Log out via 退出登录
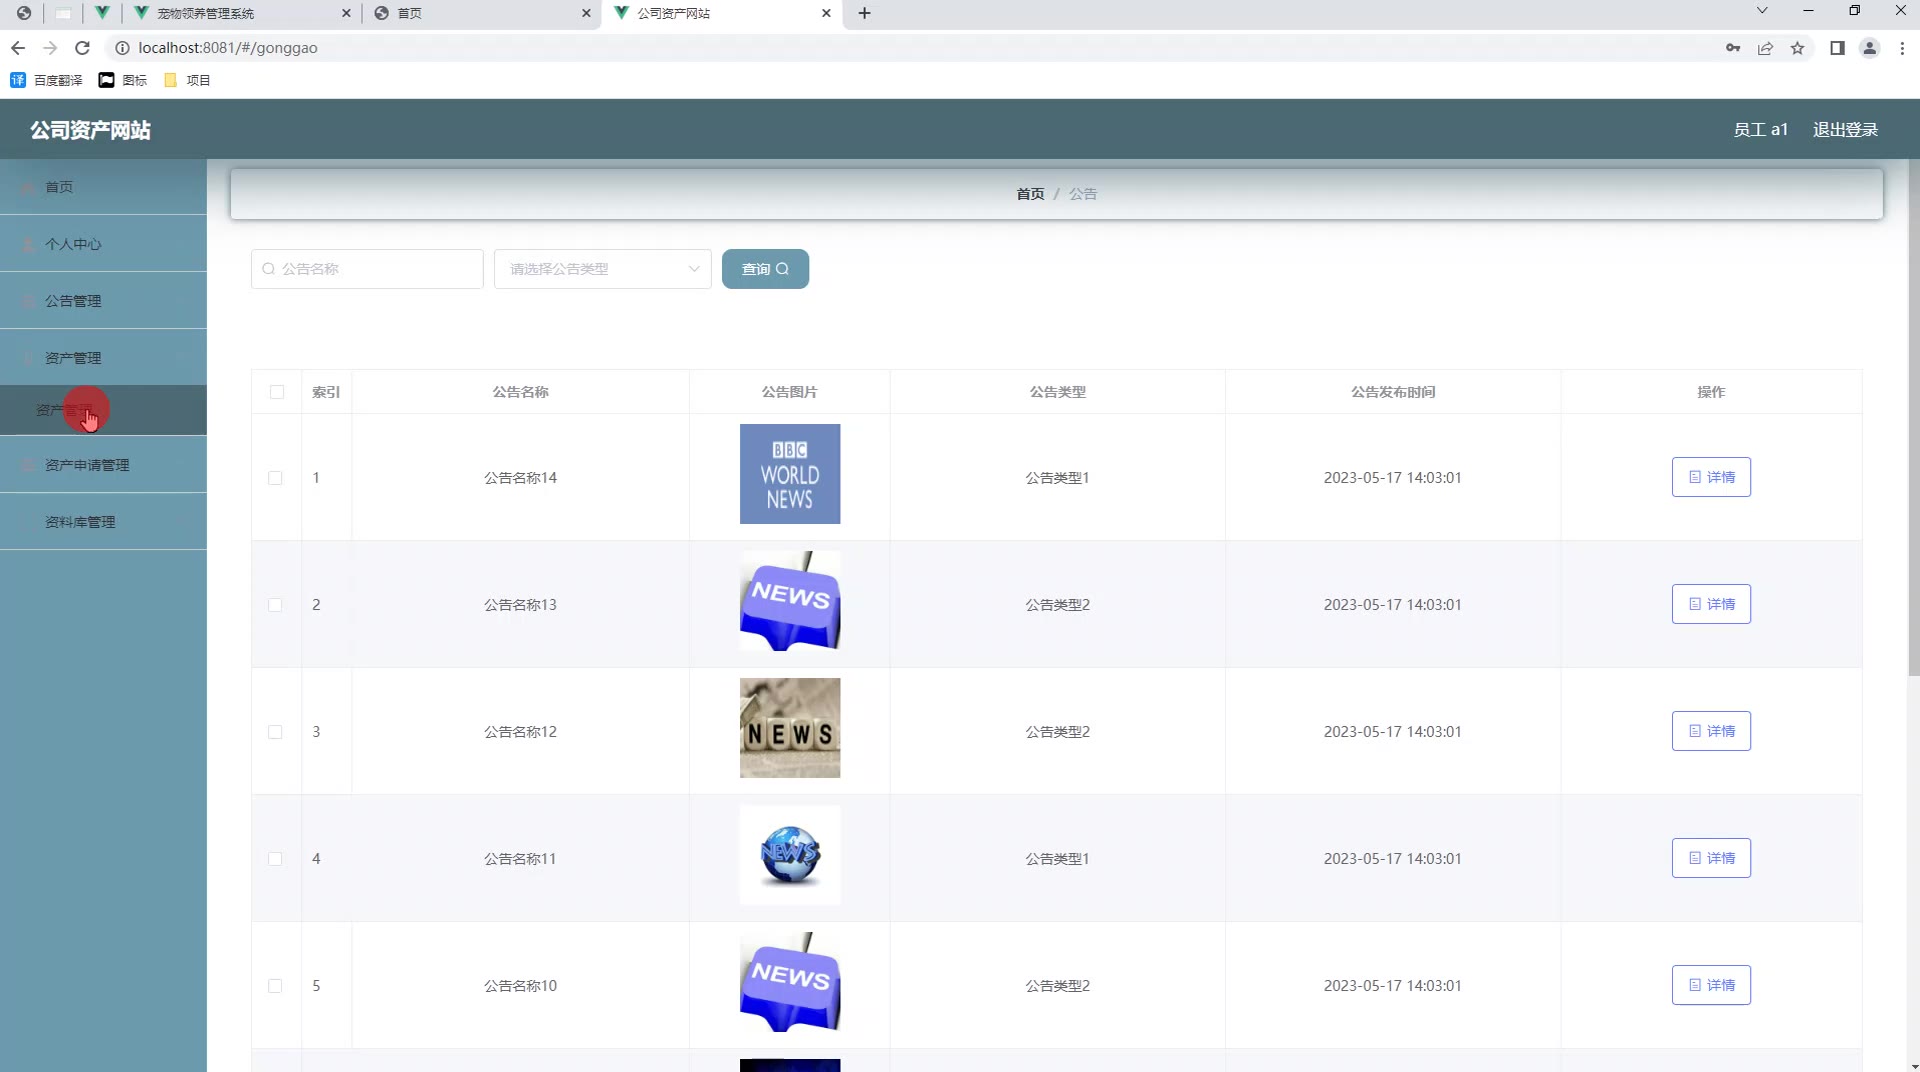This screenshot has height=1072, width=1920. (1845, 130)
